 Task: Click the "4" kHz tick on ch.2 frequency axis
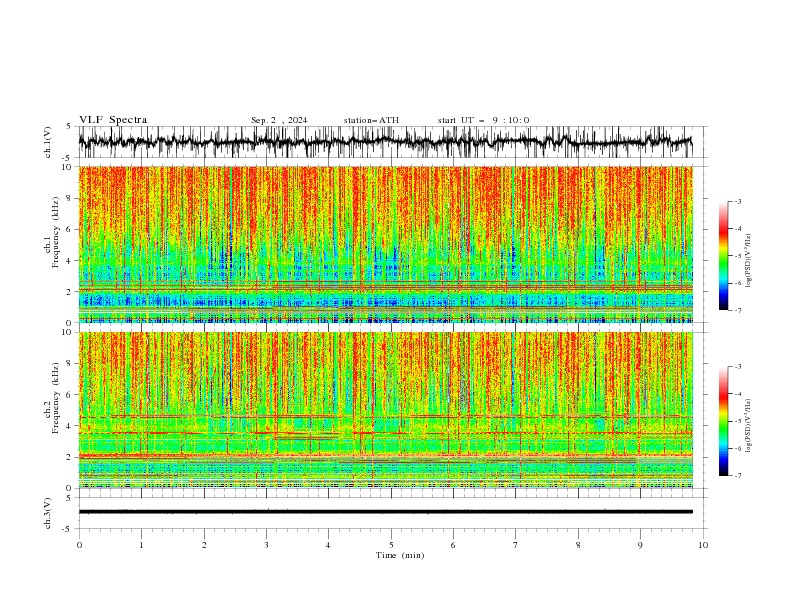click(x=70, y=426)
